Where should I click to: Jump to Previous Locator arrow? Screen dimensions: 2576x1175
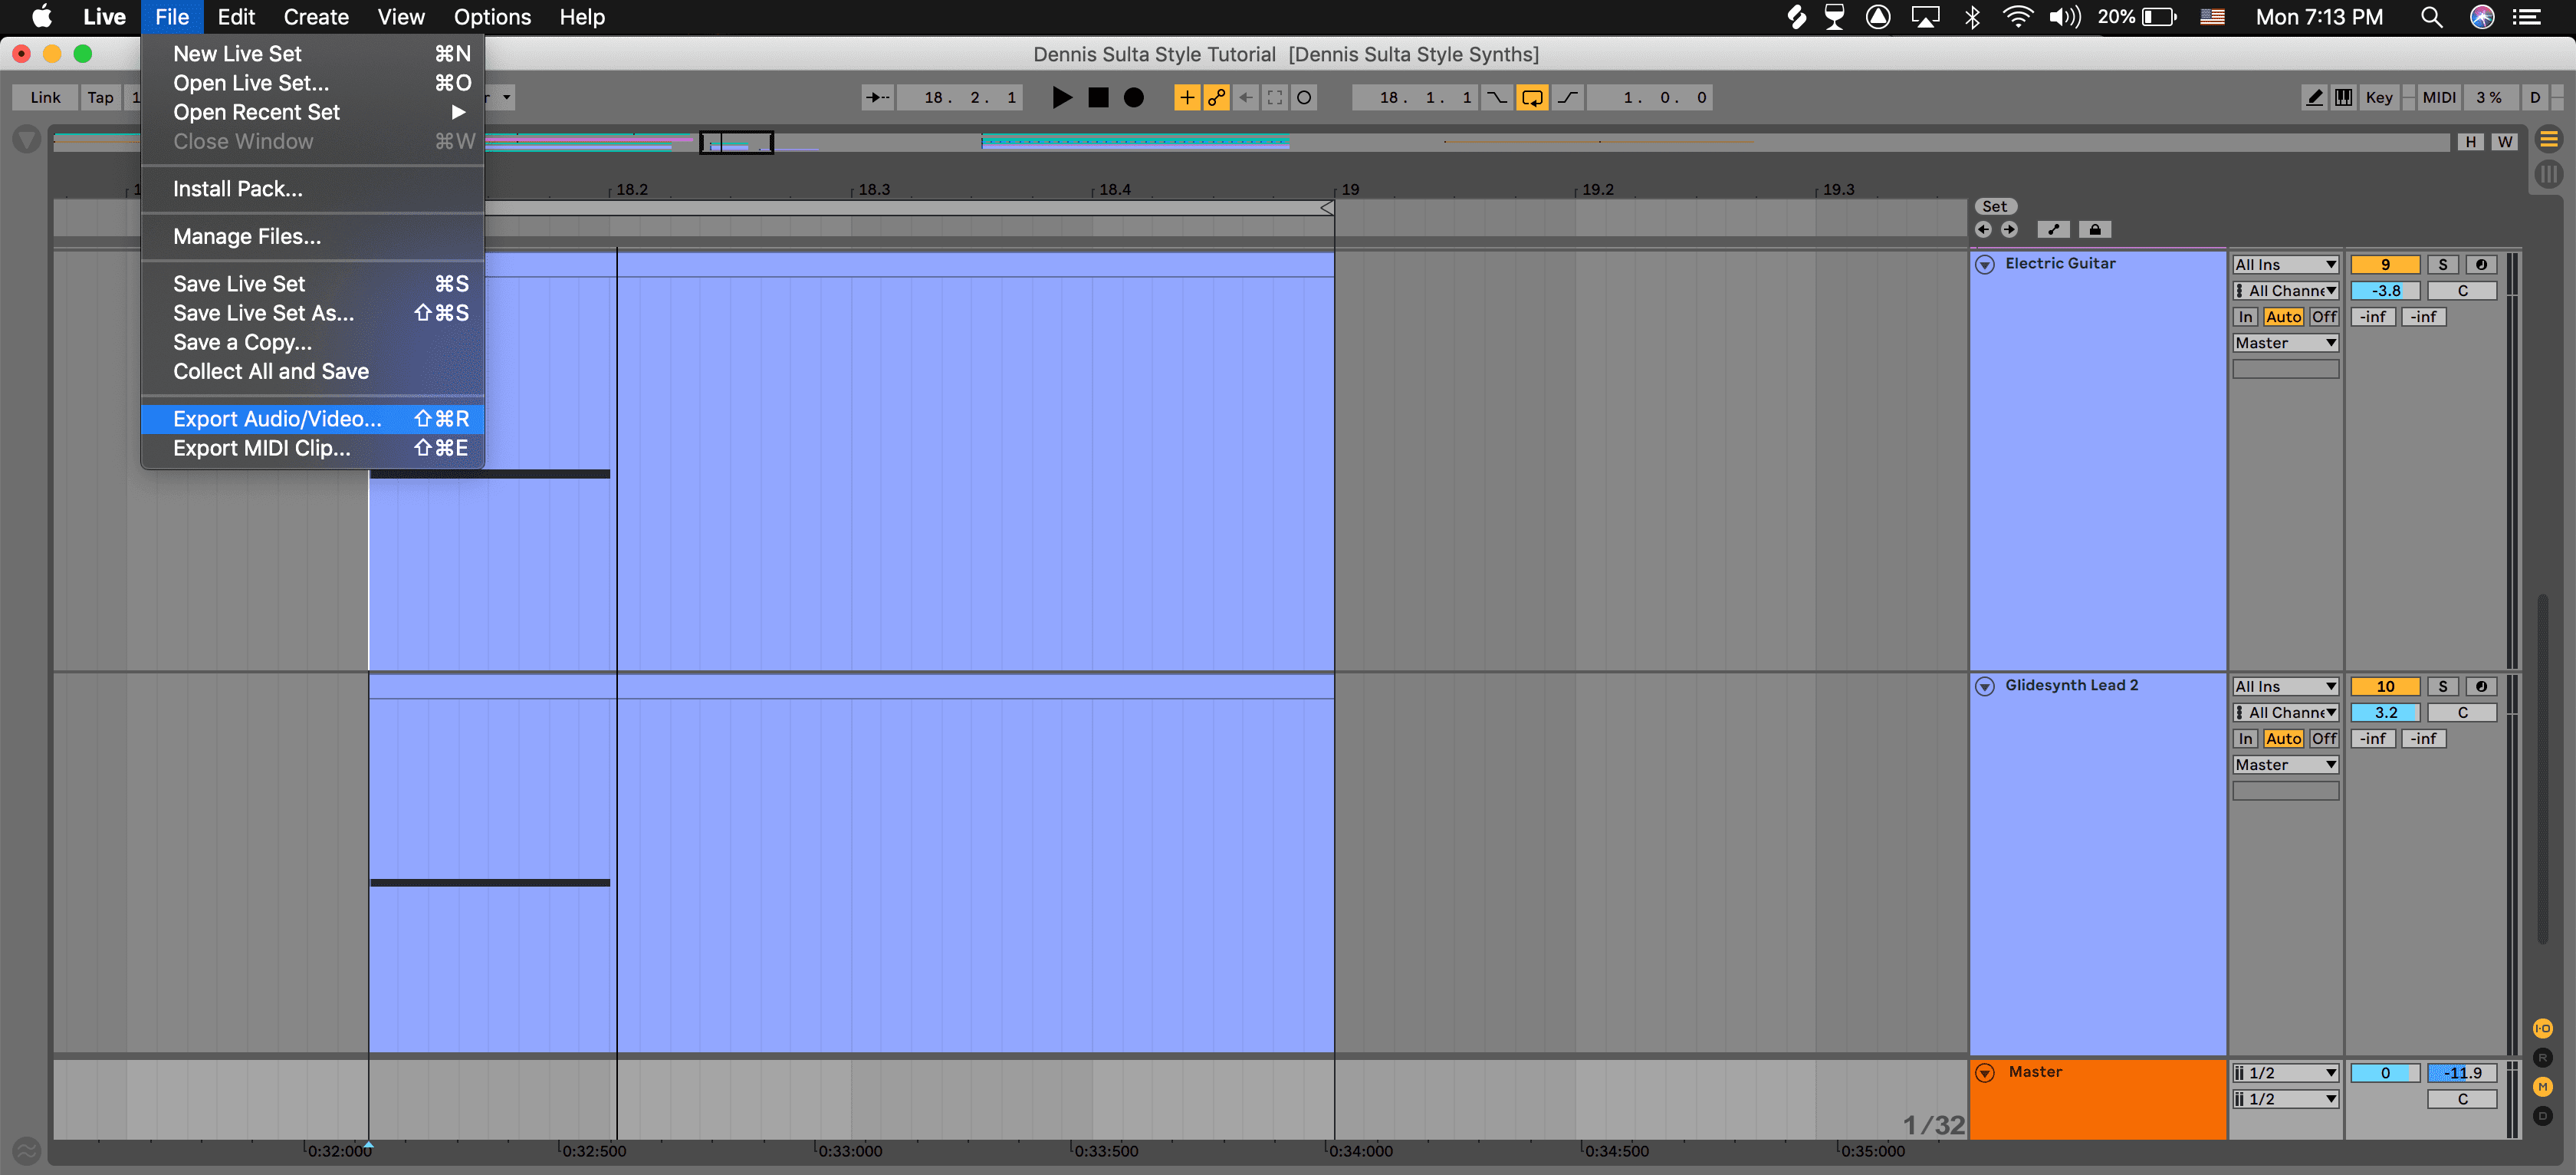pos(1983,229)
